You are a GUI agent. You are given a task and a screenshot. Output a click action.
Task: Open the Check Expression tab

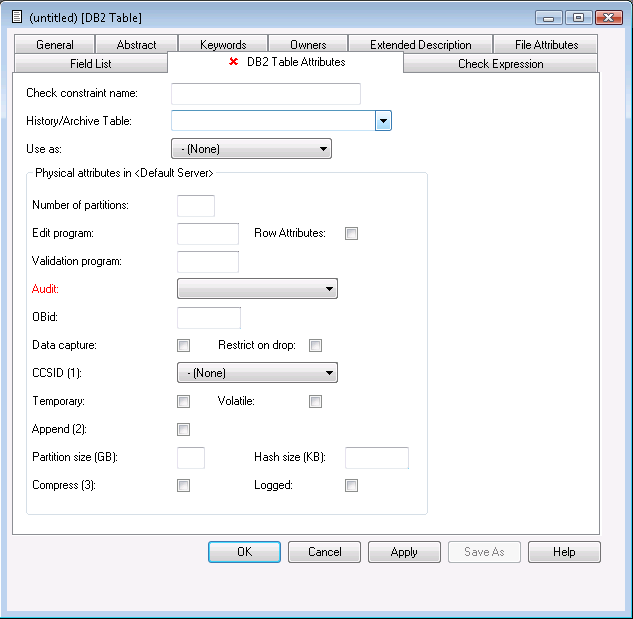pos(500,64)
